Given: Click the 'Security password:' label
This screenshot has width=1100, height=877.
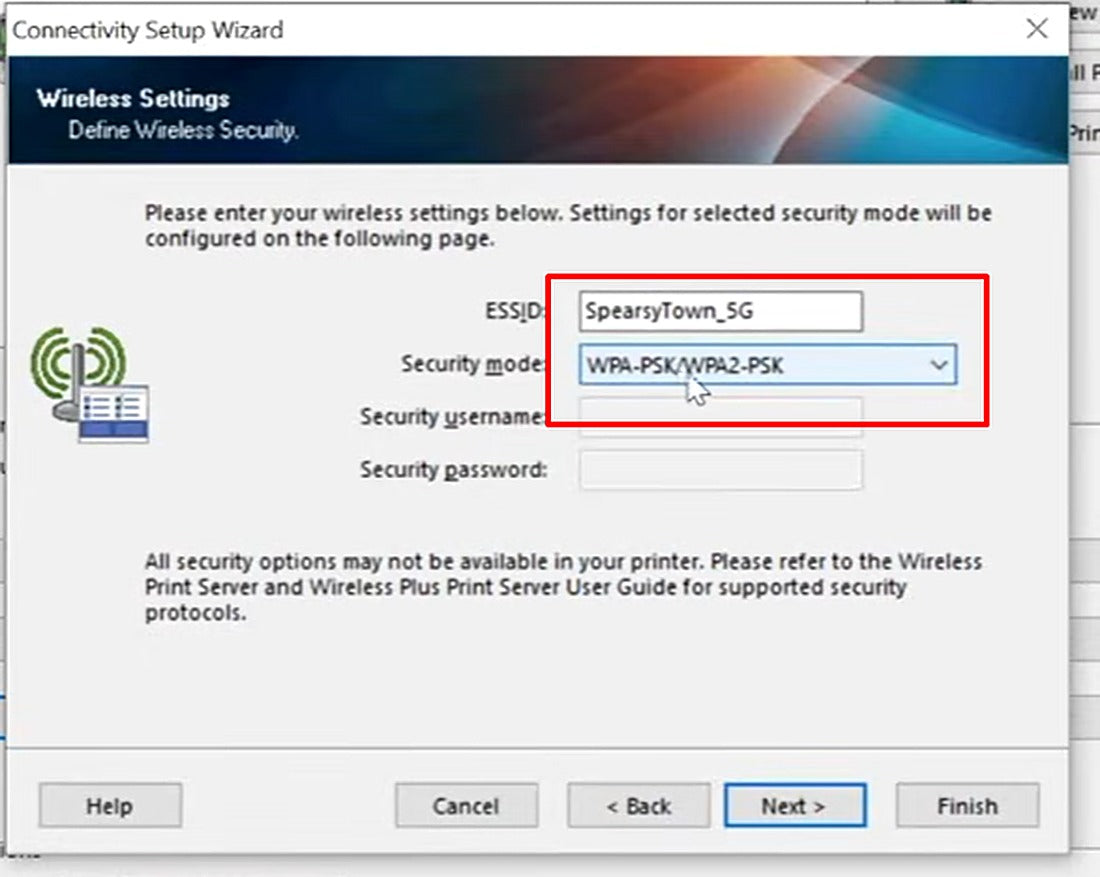Looking at the screenshot, I should click(453, 469).
